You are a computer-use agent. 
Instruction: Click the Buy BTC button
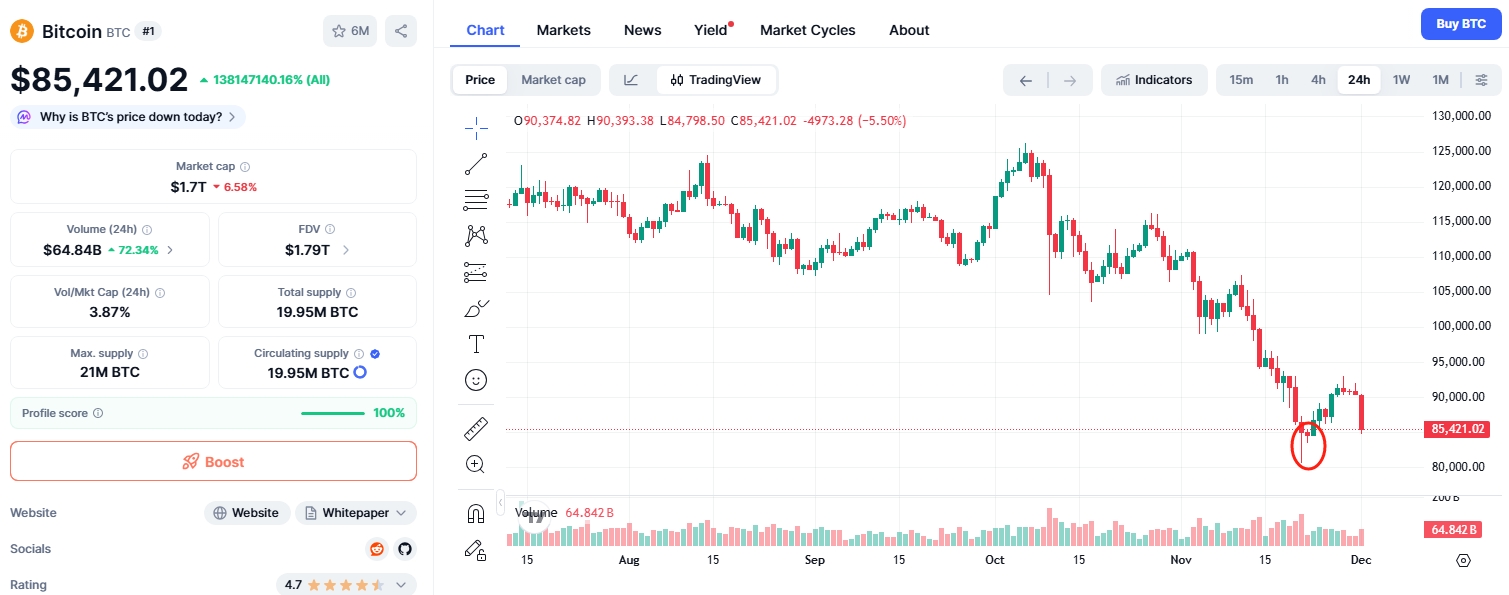click(x=1460, y=24)
